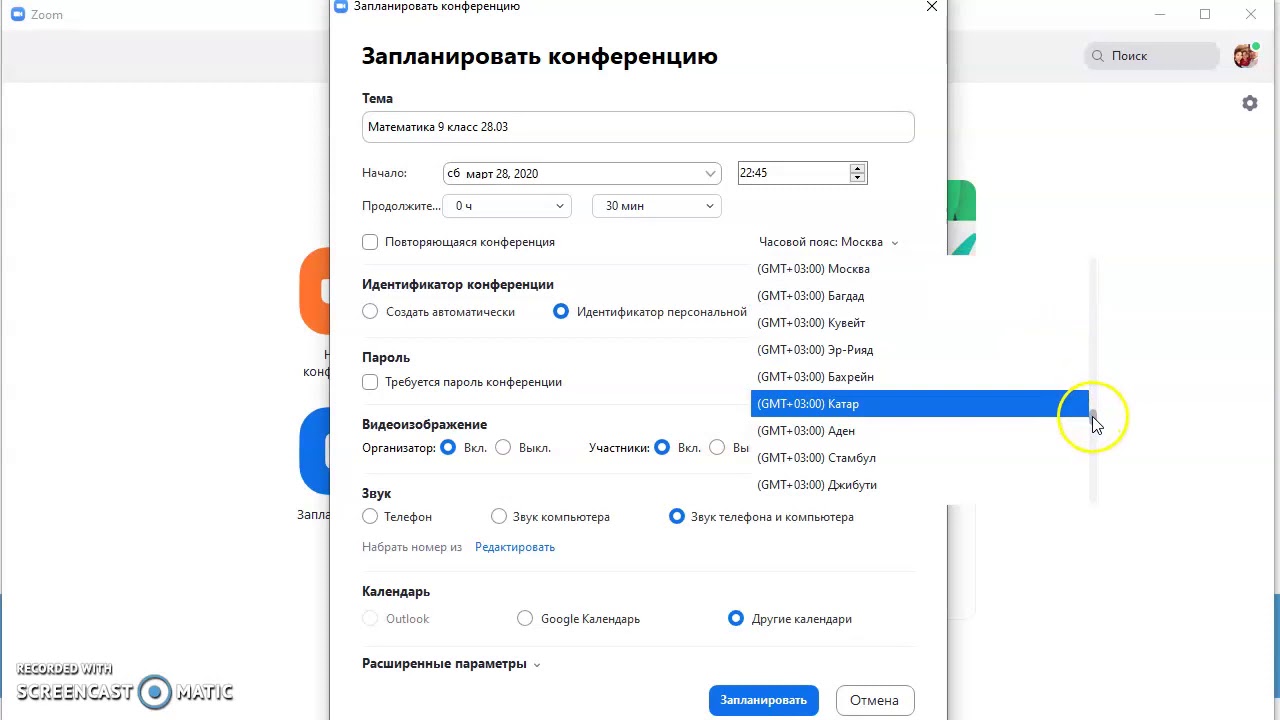Select Google Календарь radio button
Screen dimensions: 1280x720
click(525, 619)
